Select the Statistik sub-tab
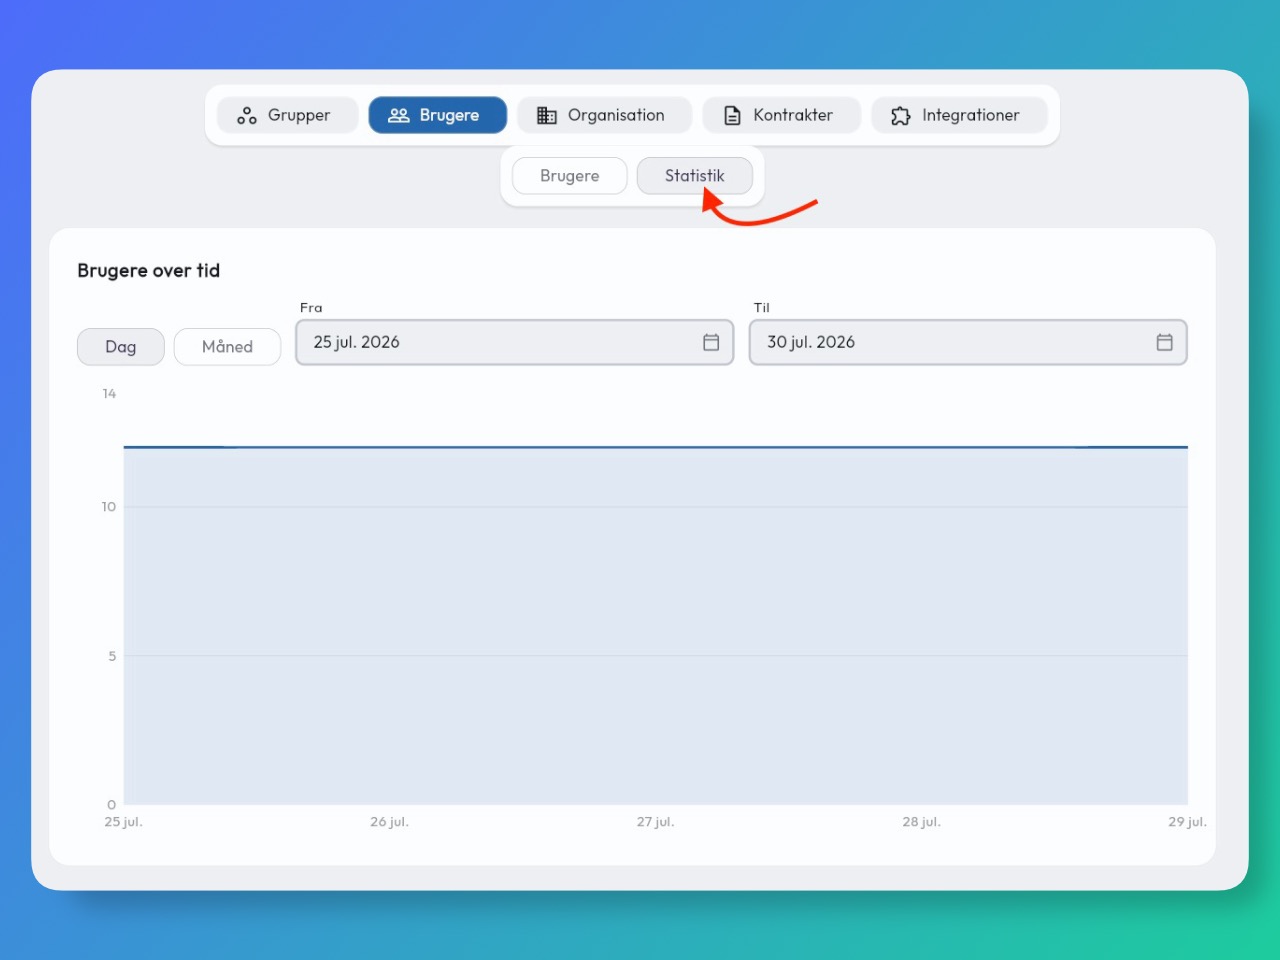 coord(695,176)
